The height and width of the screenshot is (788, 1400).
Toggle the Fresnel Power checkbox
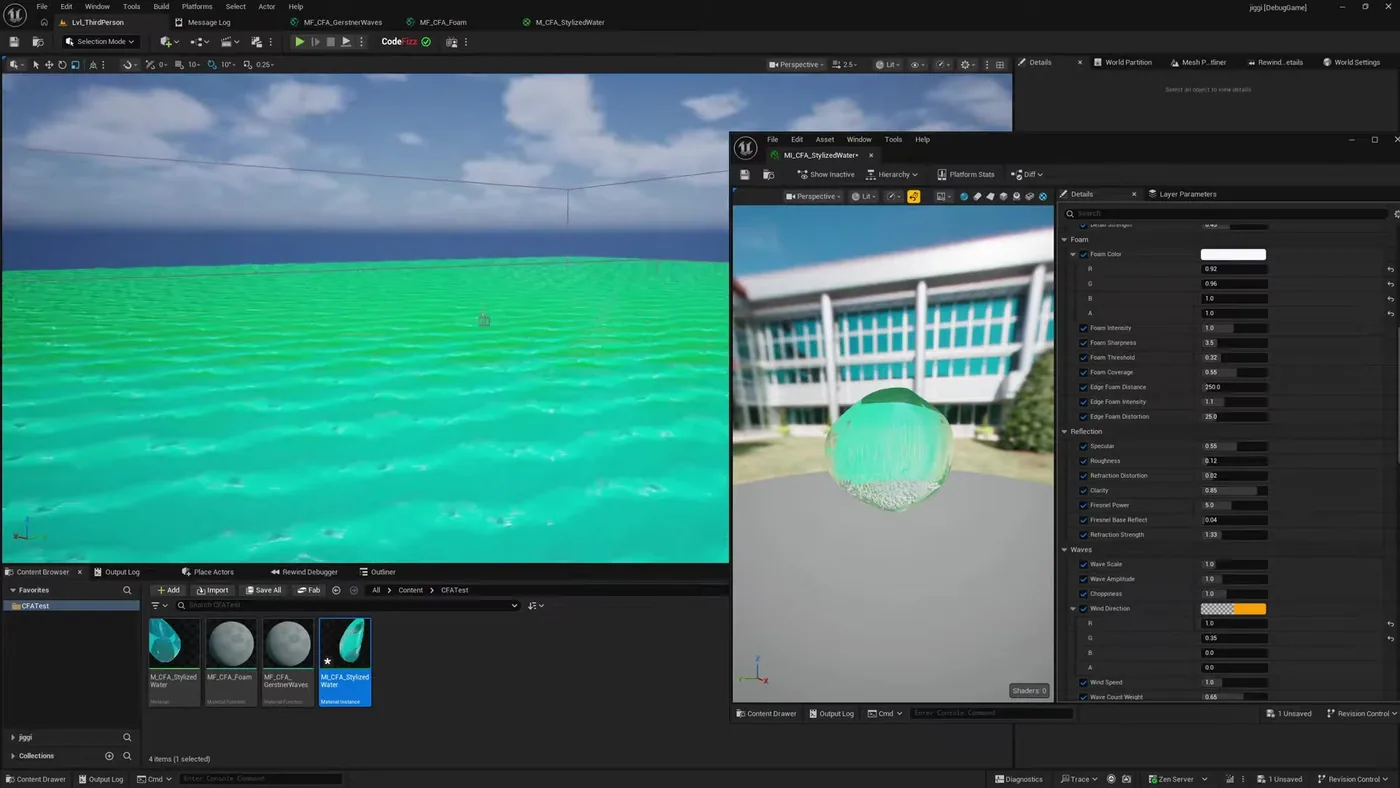click(x=1083, y=505)
